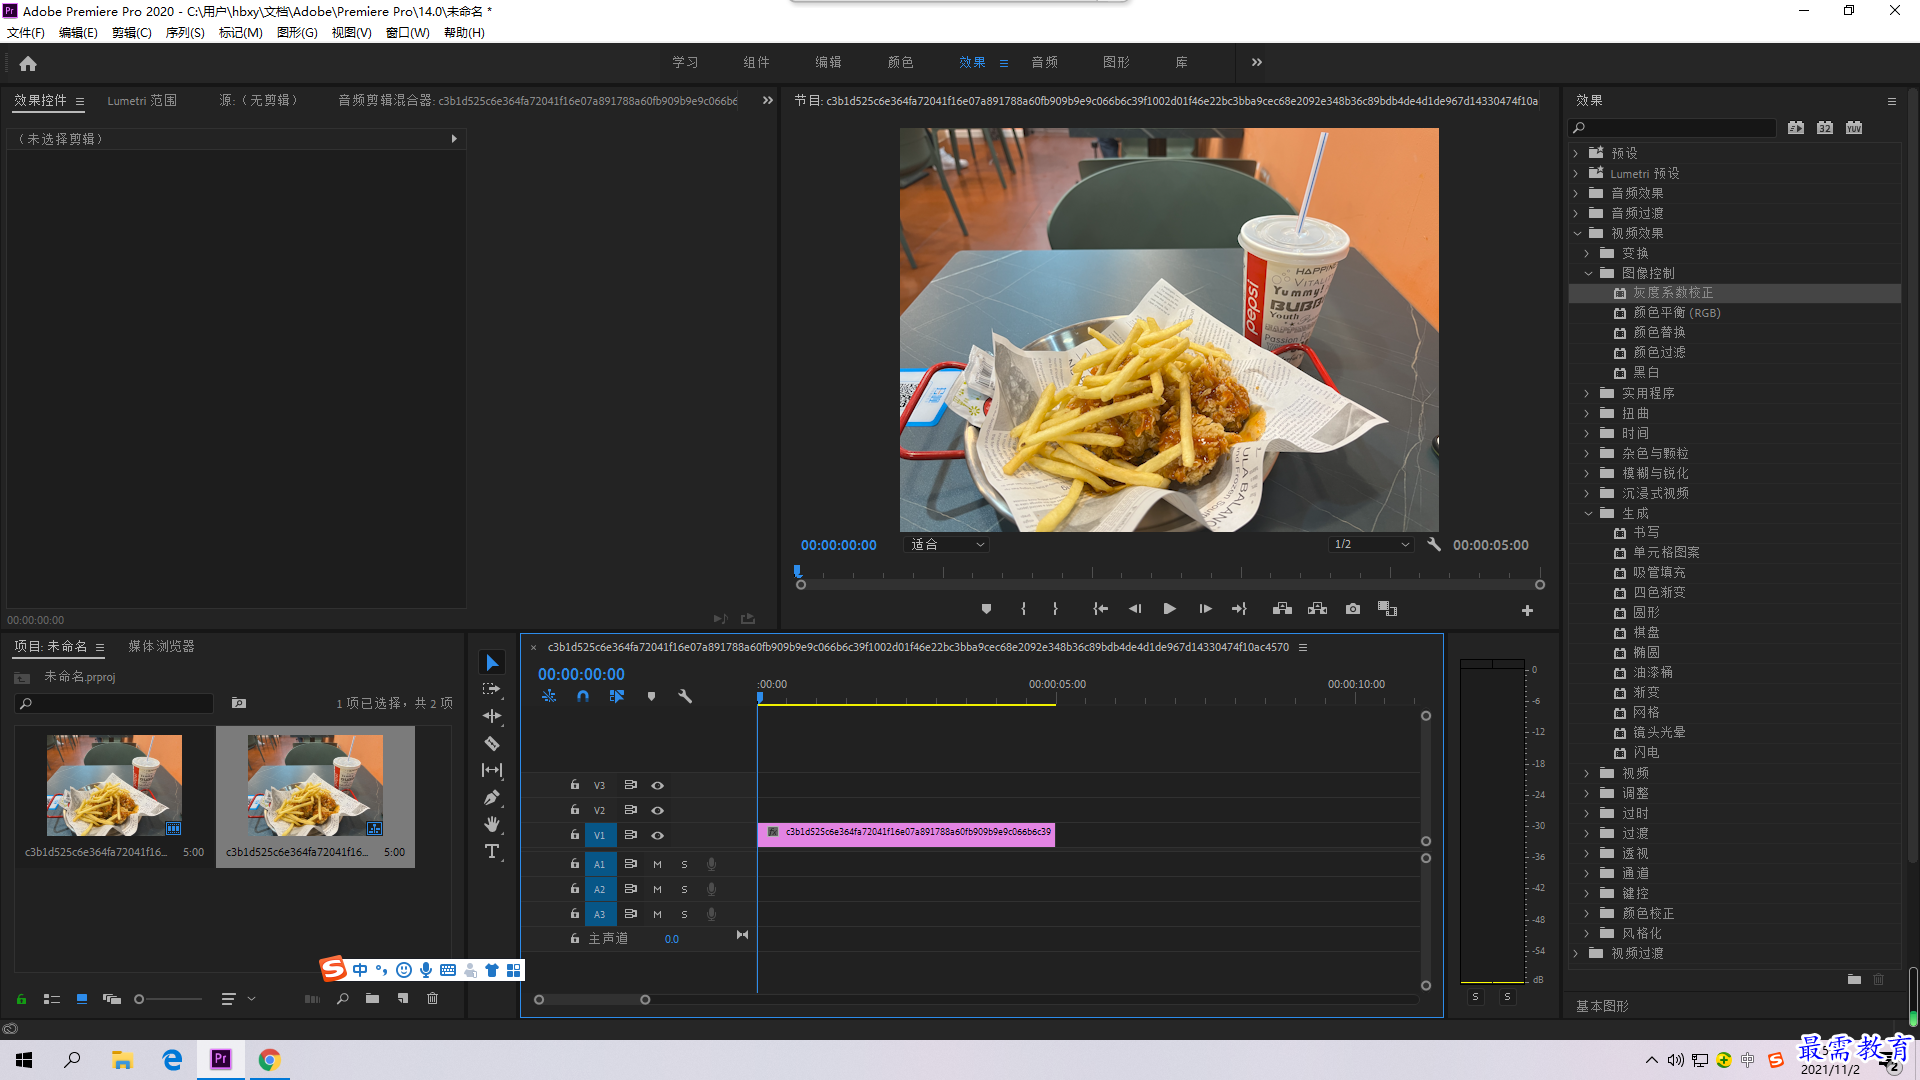The height and width of the screenshot is (1080, 1920).
Task: Click the effects search field
Action: 1672,128
